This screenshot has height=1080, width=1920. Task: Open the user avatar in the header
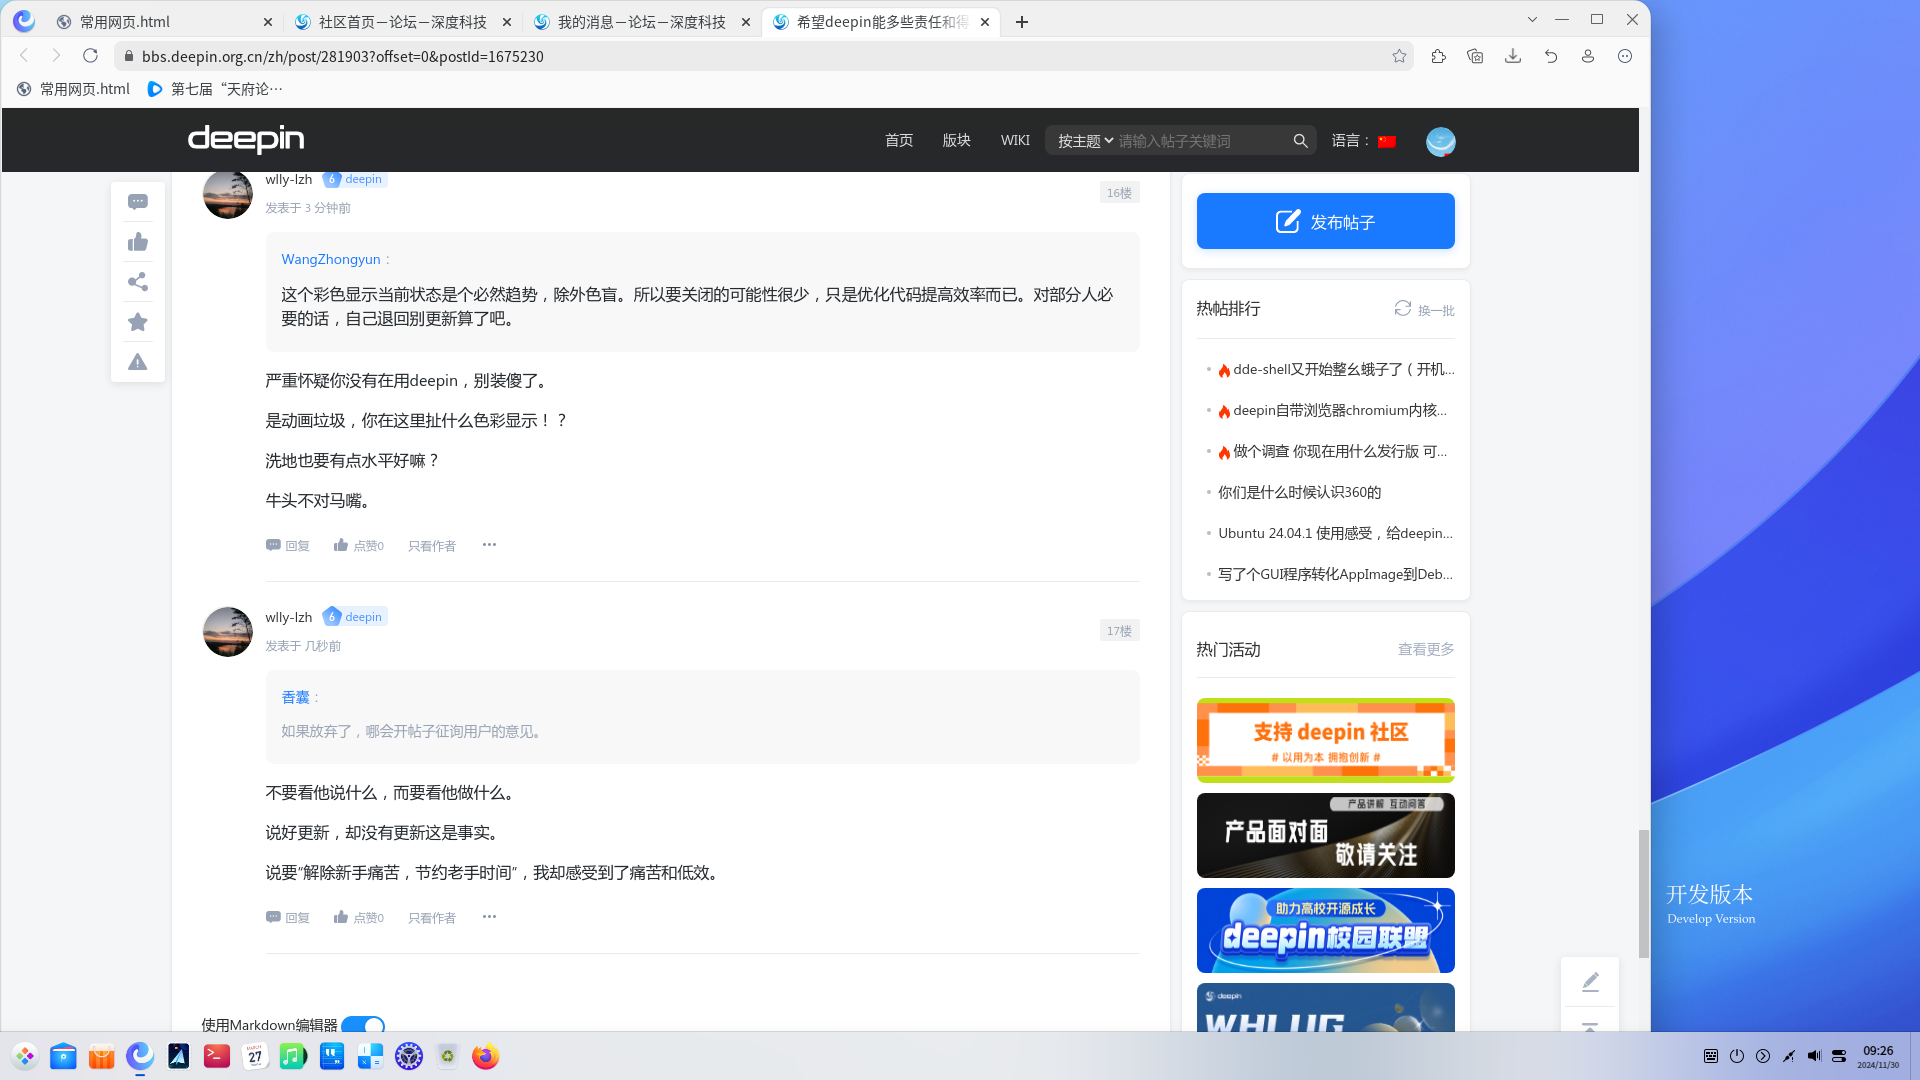tap(1440, 141)
